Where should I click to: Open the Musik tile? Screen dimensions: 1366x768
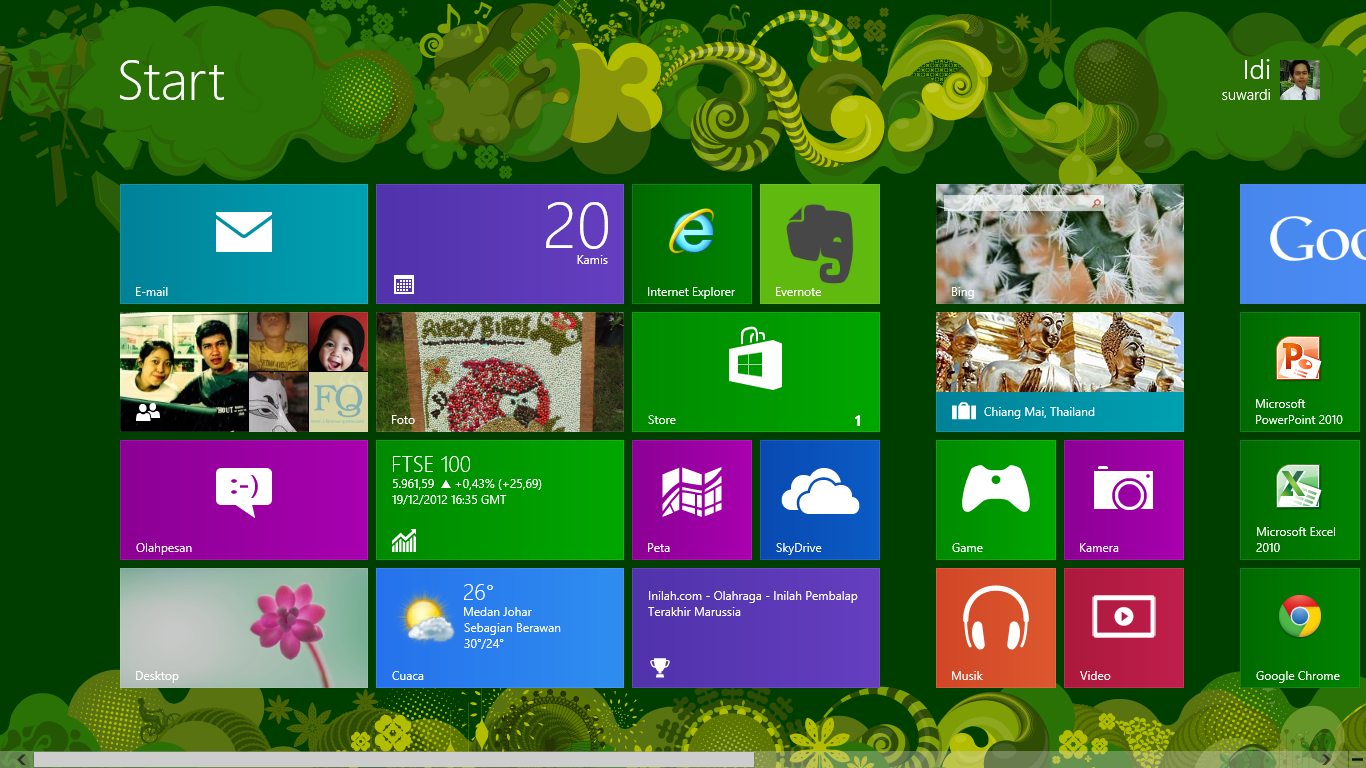[x=996, y=628]
